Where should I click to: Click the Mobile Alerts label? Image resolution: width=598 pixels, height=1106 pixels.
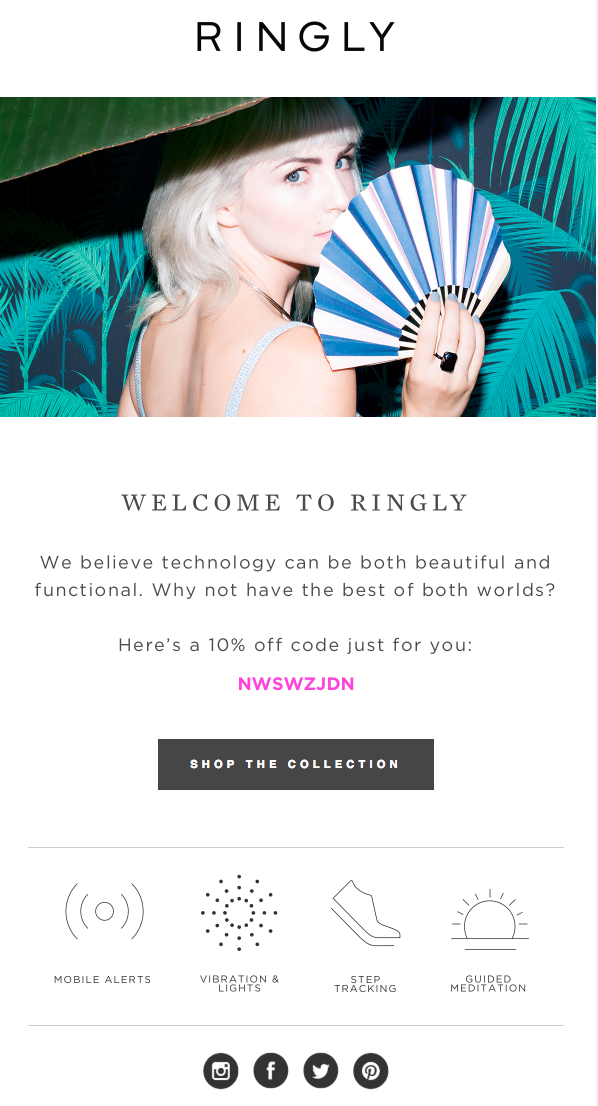[103, 979]
